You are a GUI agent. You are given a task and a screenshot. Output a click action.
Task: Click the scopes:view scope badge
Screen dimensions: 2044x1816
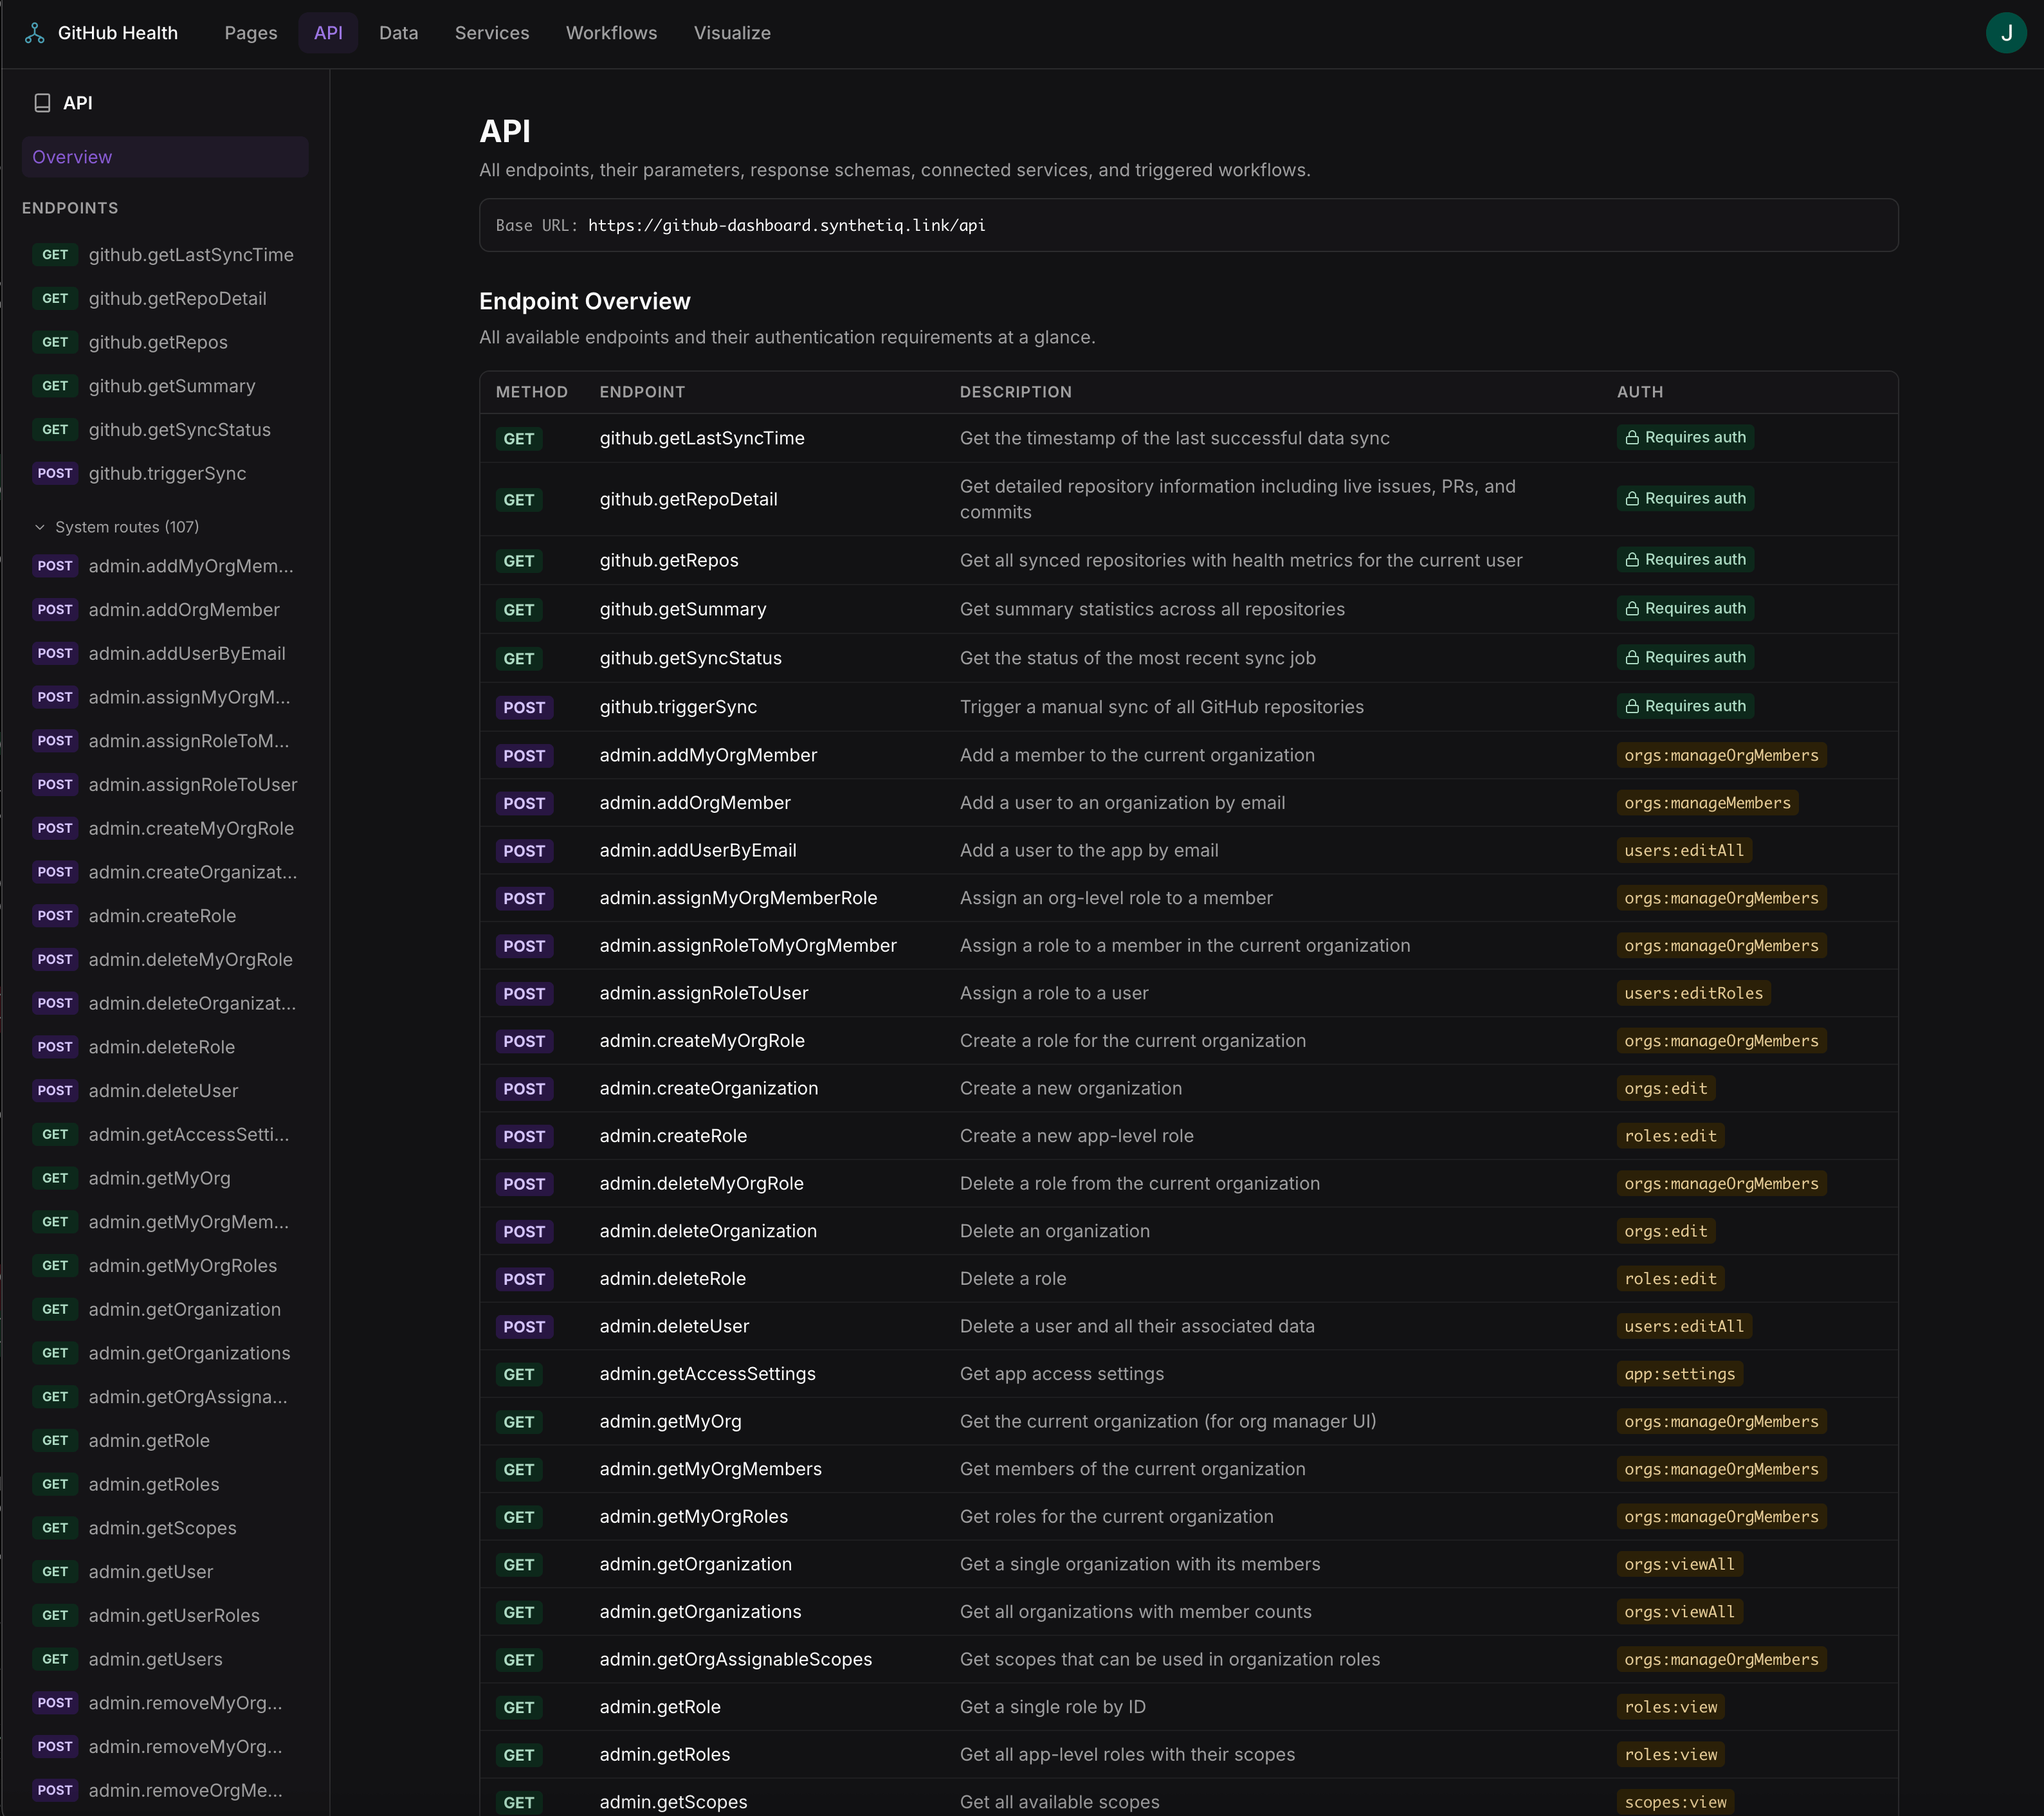click(1675, 1802)
